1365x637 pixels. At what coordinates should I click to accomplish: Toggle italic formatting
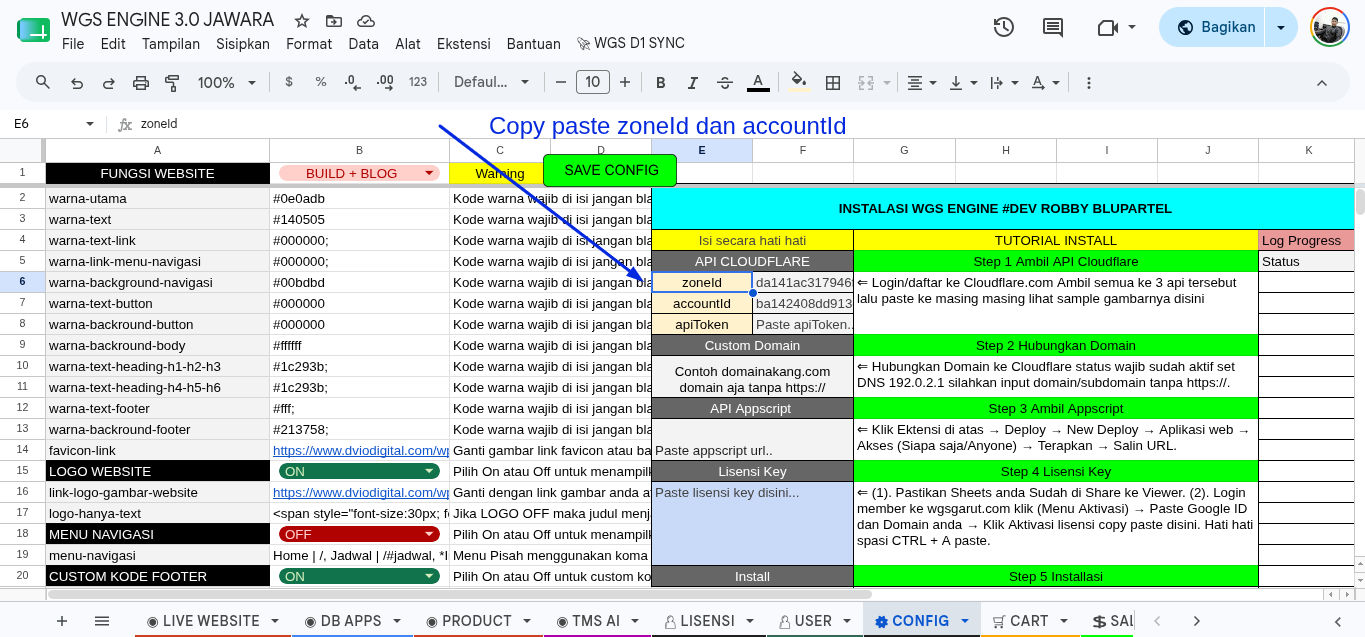[693, 82]
